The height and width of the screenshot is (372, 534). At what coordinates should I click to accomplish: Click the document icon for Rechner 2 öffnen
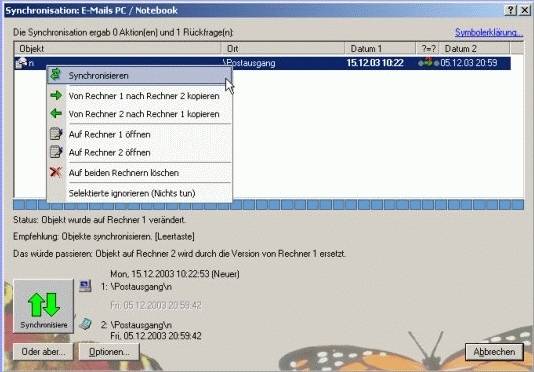coord(56,152)
